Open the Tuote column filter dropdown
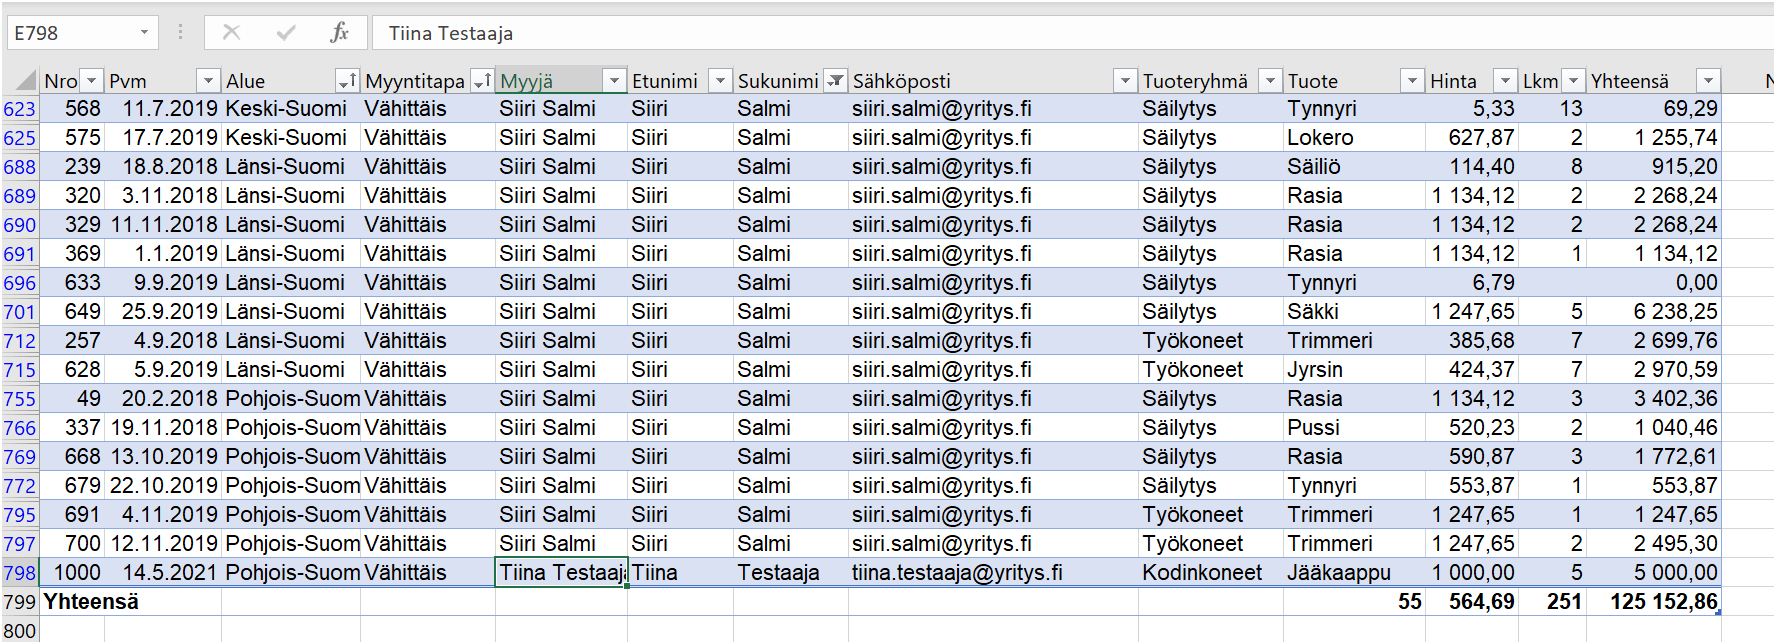Viewport: 1776px width, 644px height. 1412,81
